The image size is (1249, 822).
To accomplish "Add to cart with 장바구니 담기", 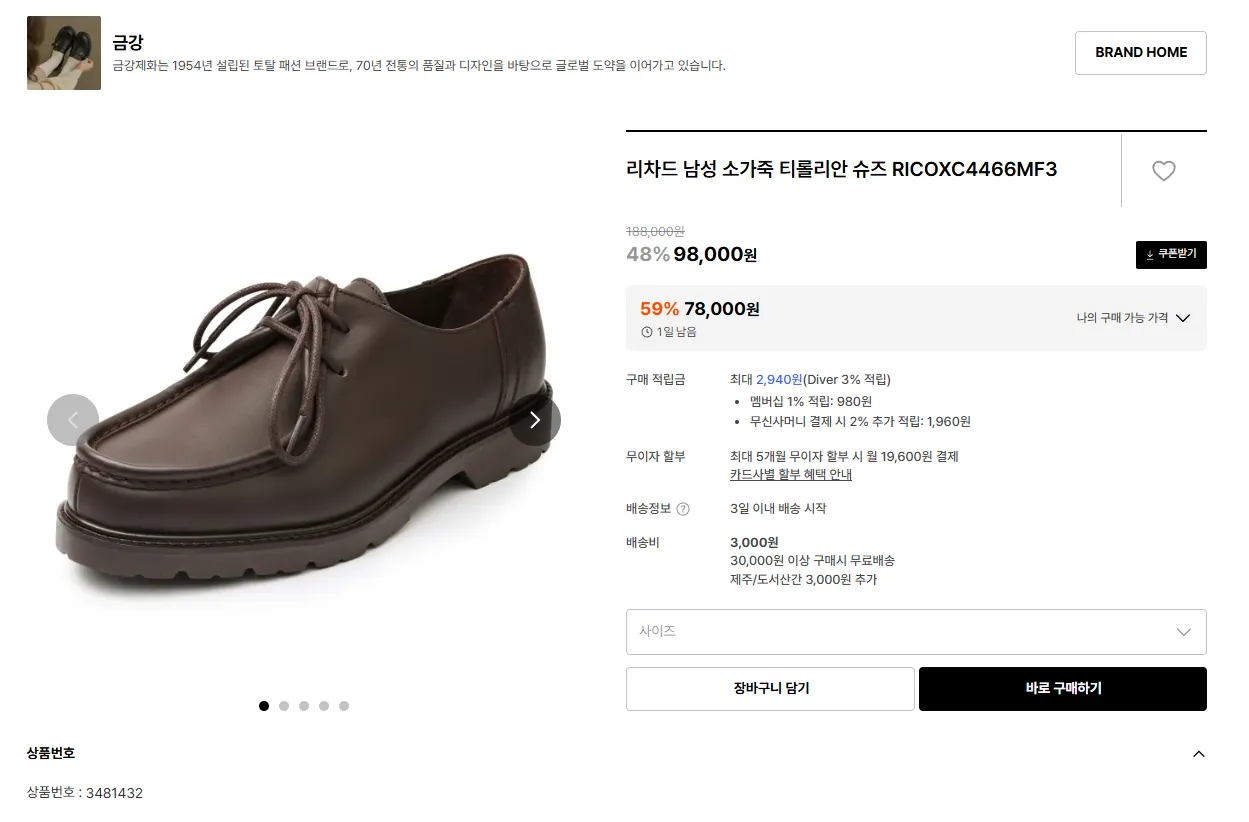I will pos(770,689).
